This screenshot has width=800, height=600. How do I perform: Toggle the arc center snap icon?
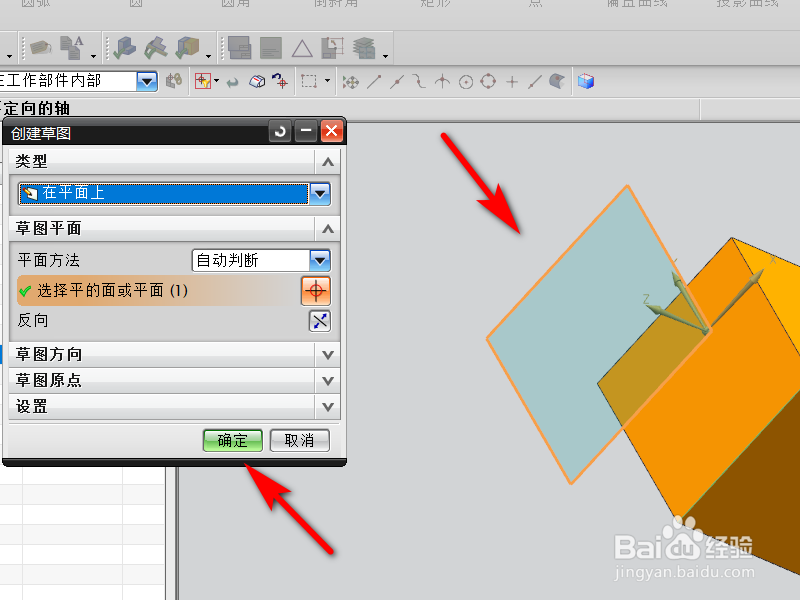(466, 82)
